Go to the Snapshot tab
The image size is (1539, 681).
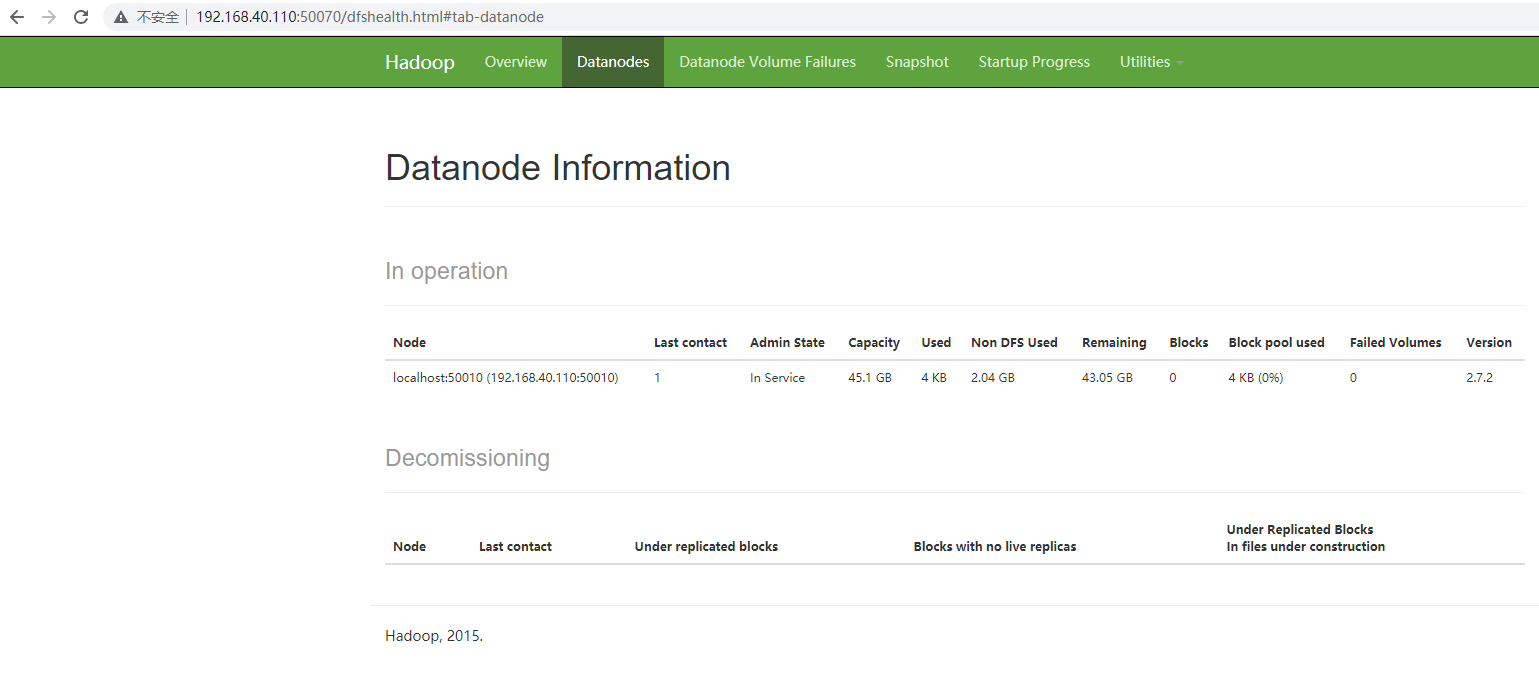917,62
